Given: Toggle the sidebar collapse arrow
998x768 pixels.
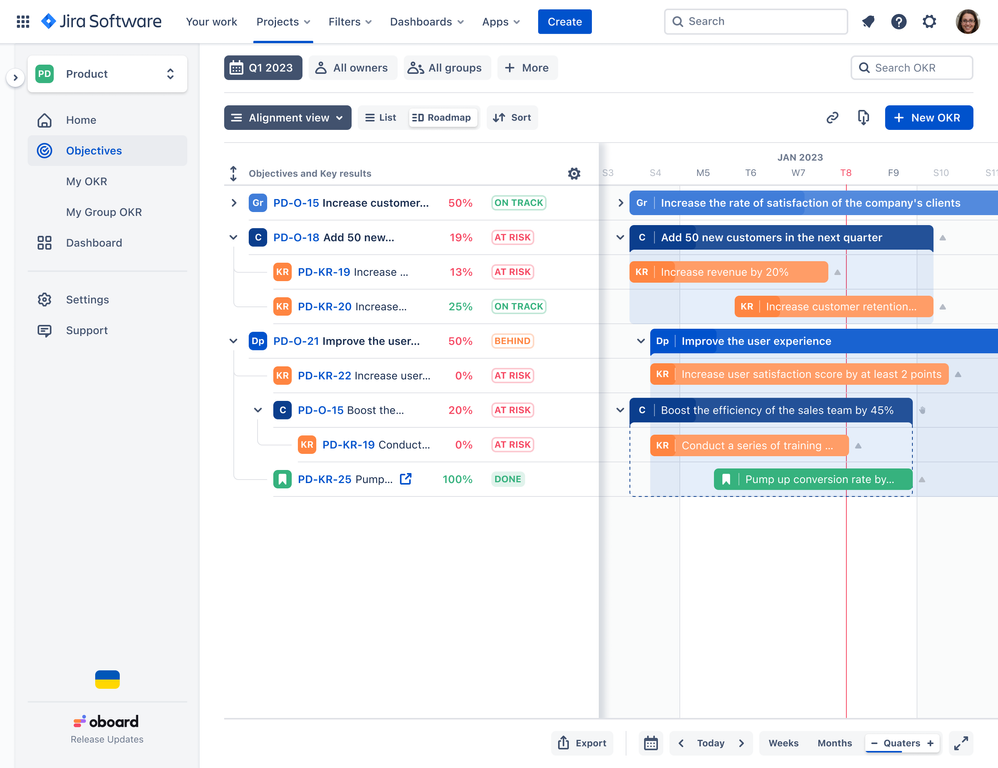Looking at the screenshot, I should tap(14, 75).
